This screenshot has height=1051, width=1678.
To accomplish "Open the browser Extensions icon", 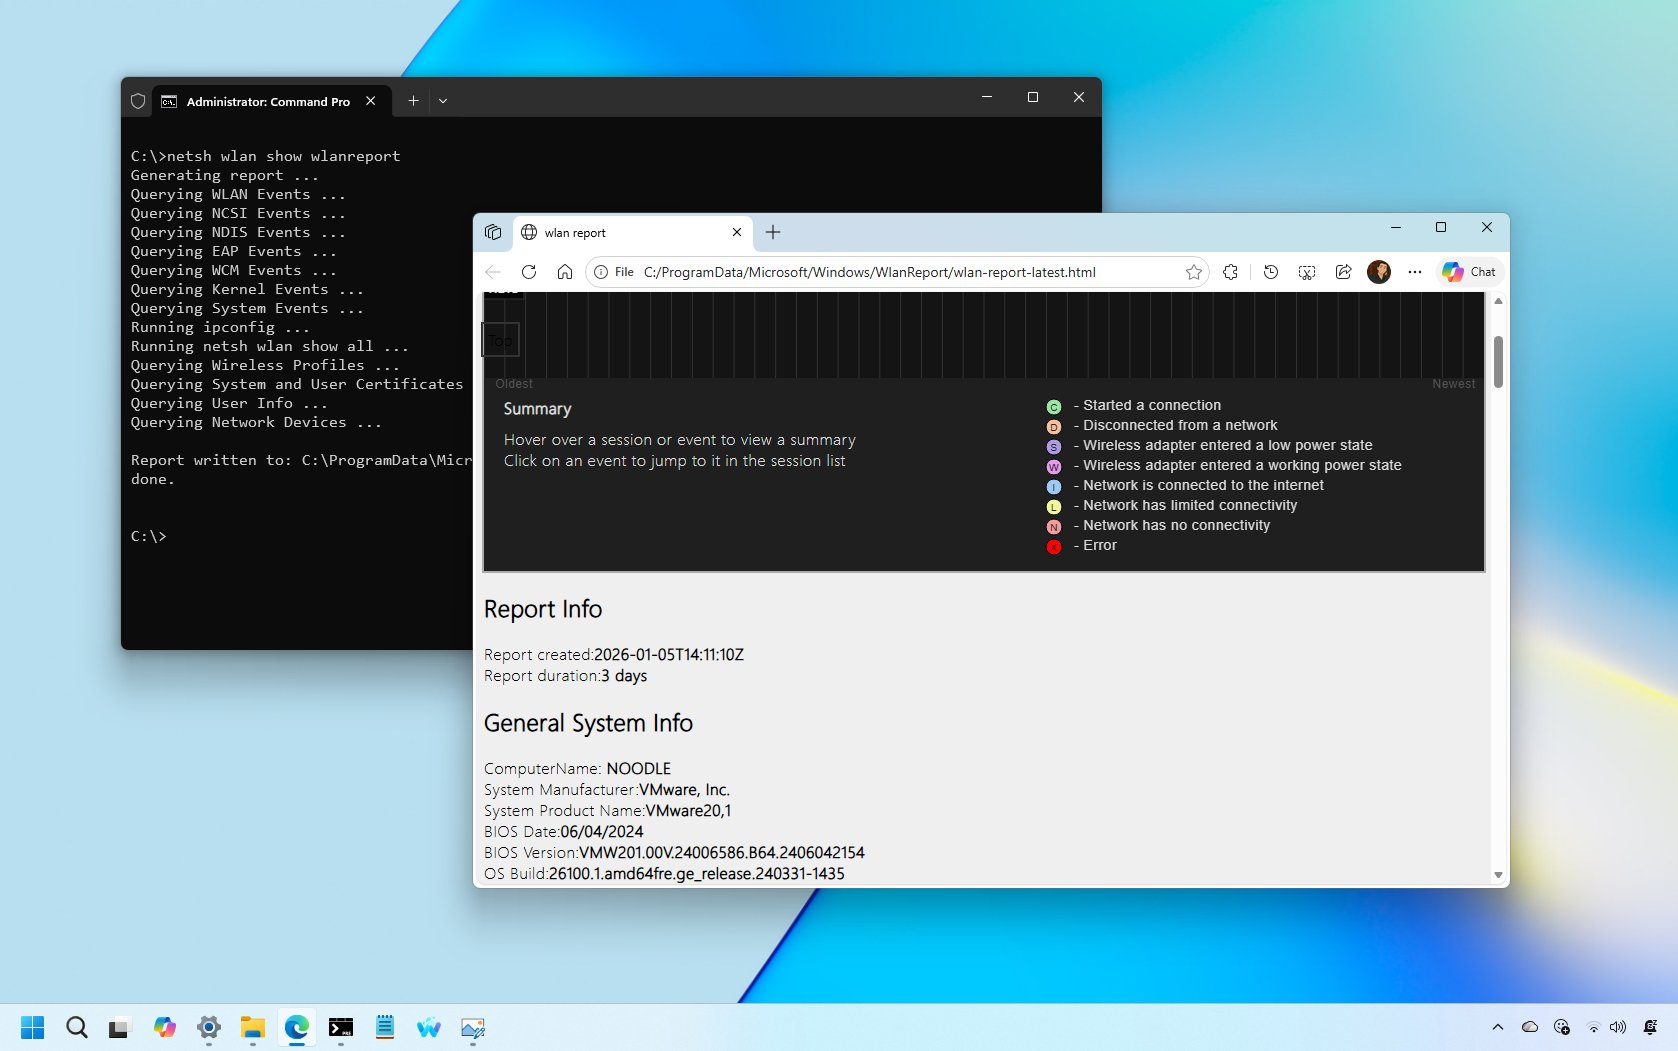I will coord(1230,271).
